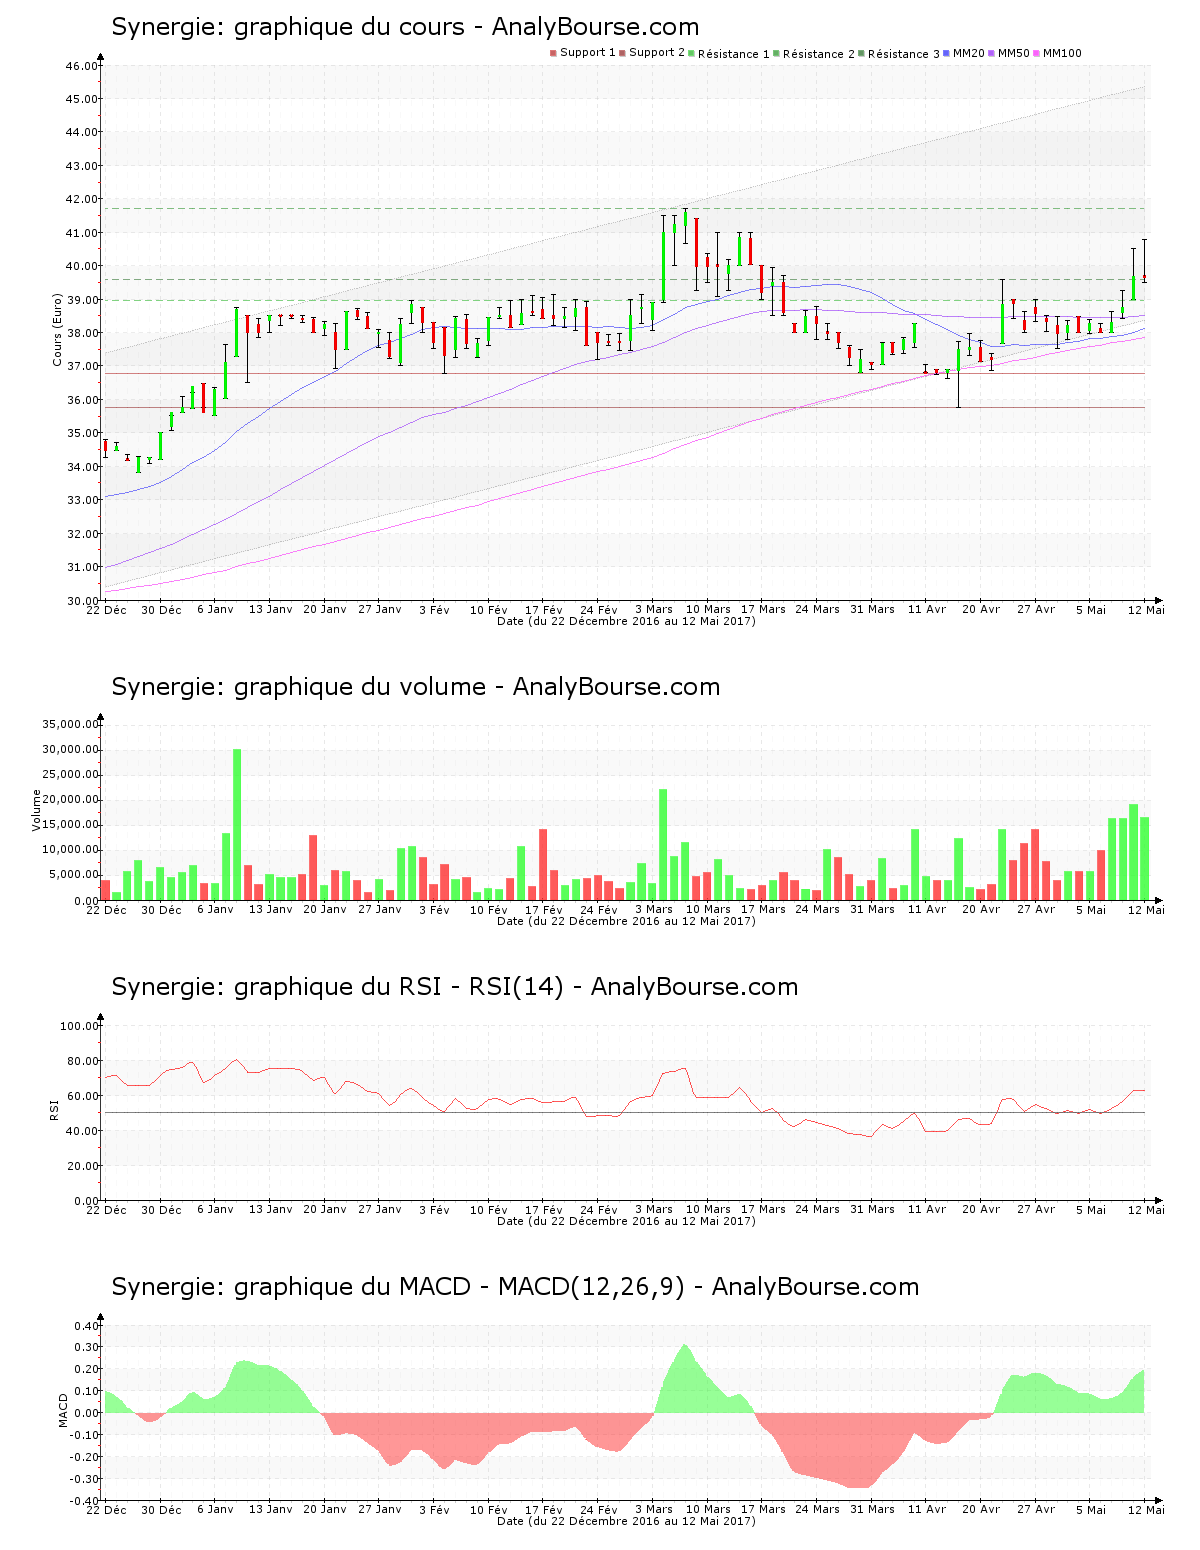The image size is (1200, 1550).
Task: Click the 60.00 RSI axis value
Action: (82, 1096)
